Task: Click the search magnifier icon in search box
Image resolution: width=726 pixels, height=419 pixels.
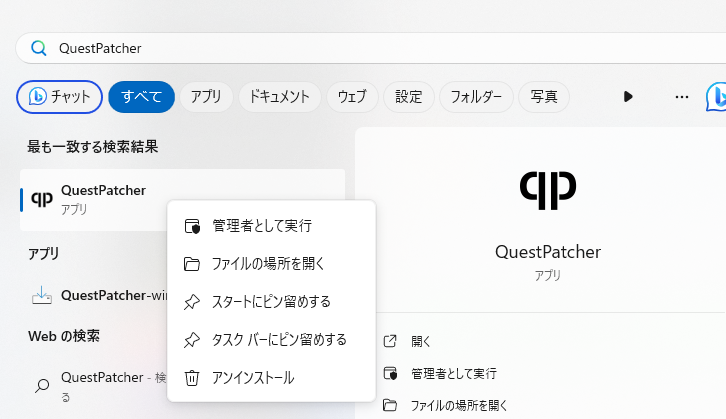Action: [x=38, y=48]
